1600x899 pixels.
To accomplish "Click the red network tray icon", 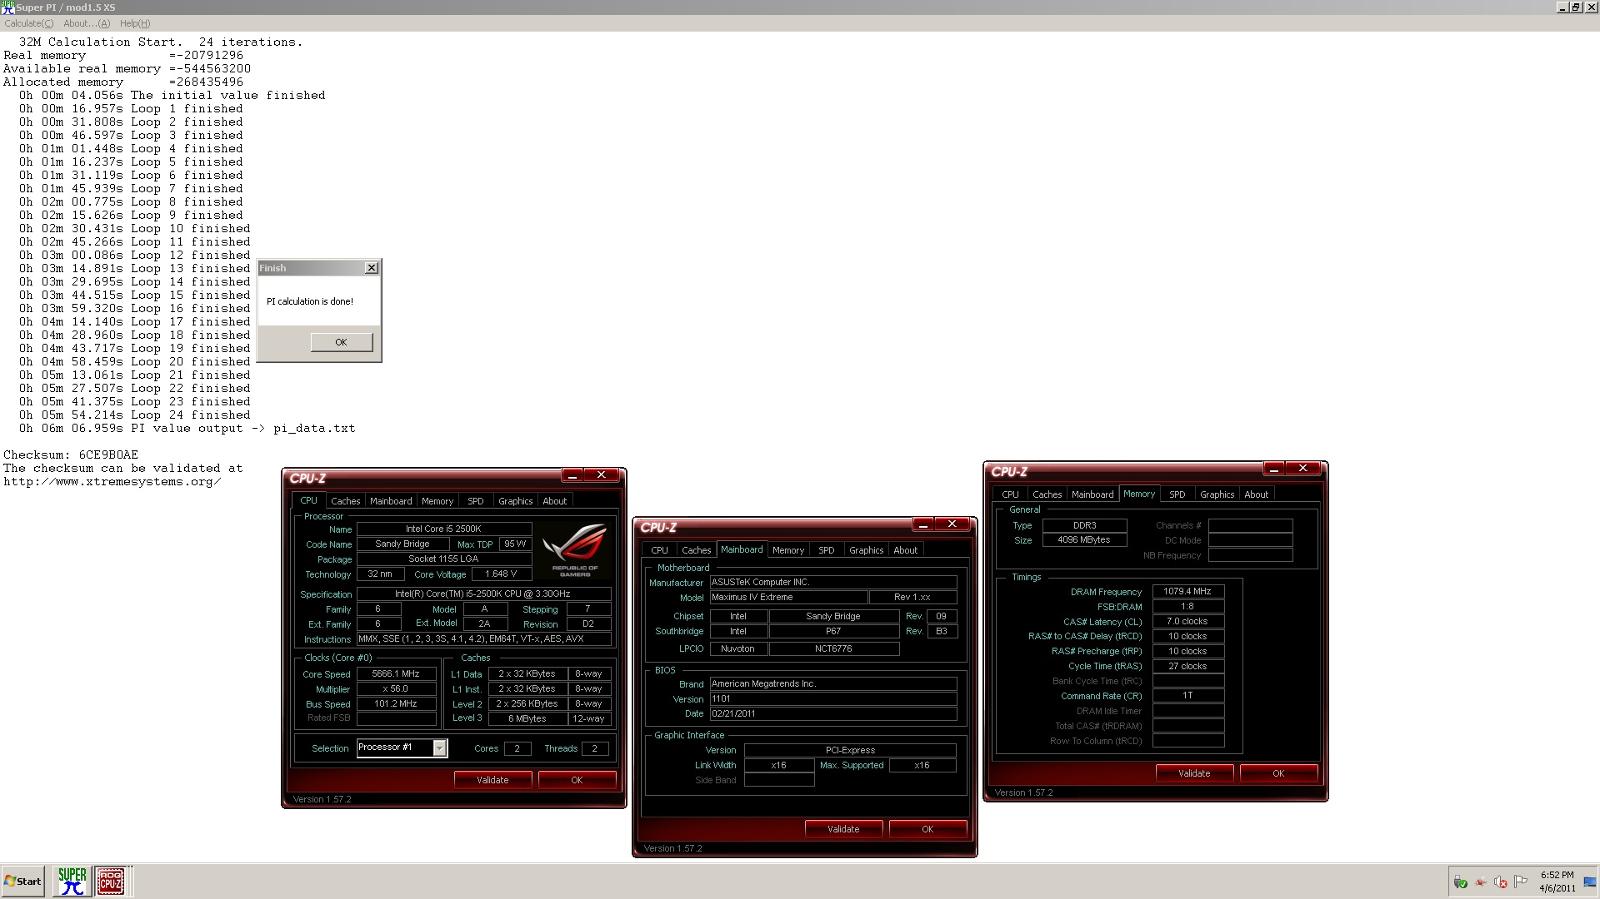I will [1481, 882].
